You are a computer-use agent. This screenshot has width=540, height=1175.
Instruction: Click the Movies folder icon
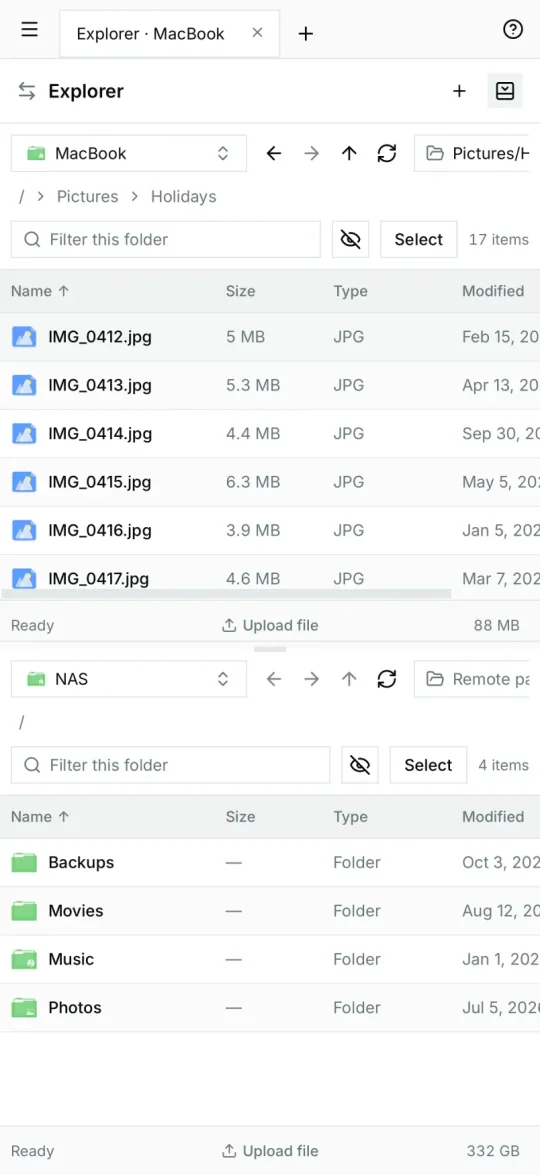(24, 911)
